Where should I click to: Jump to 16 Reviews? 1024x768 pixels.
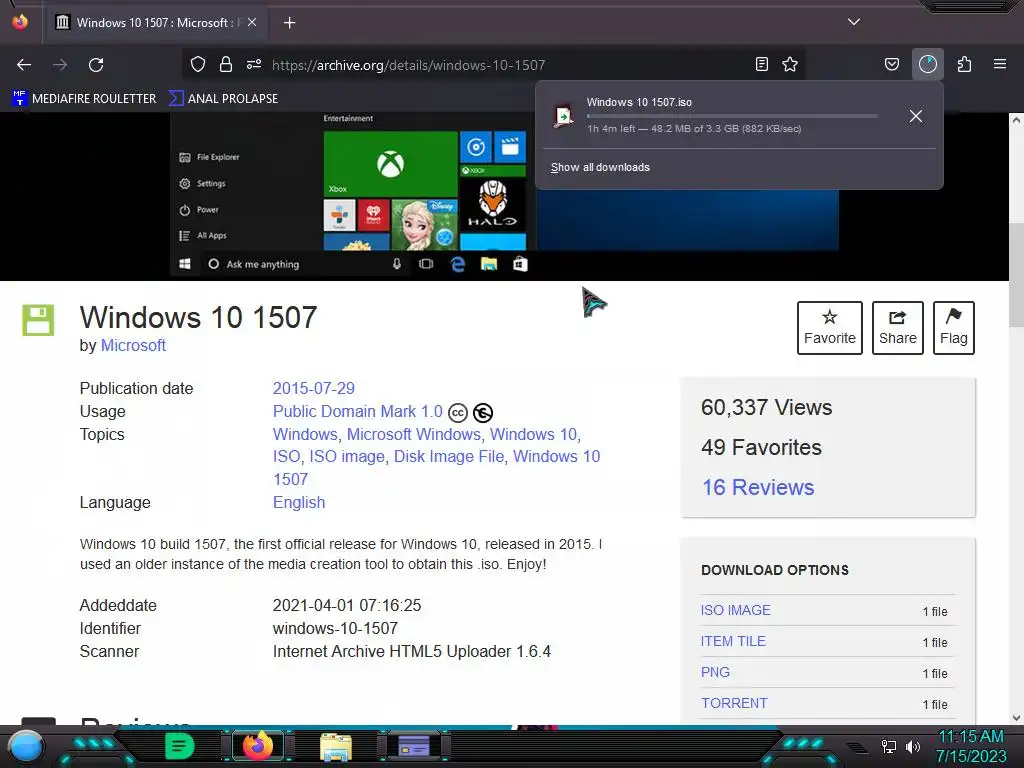click(758, 487)
